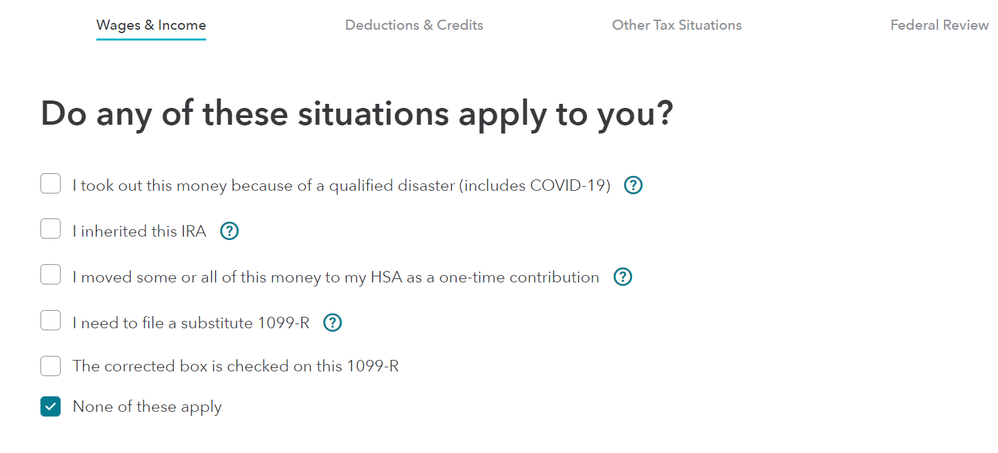Image resolution: width=998 pixels, height=453 pixels.
Task: Tick the substitute 1099-R checkbox
Action: (x=50, y=321)
